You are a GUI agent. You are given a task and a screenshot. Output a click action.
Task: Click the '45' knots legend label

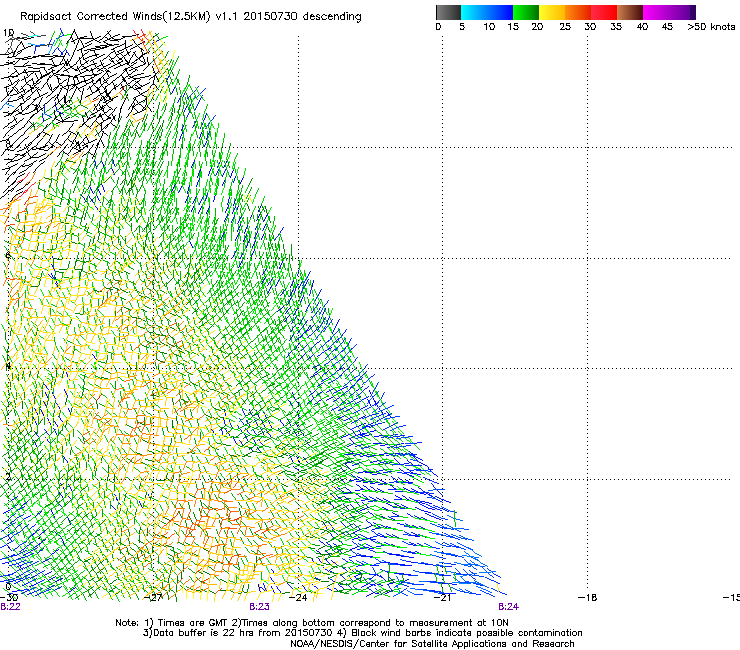667,26
